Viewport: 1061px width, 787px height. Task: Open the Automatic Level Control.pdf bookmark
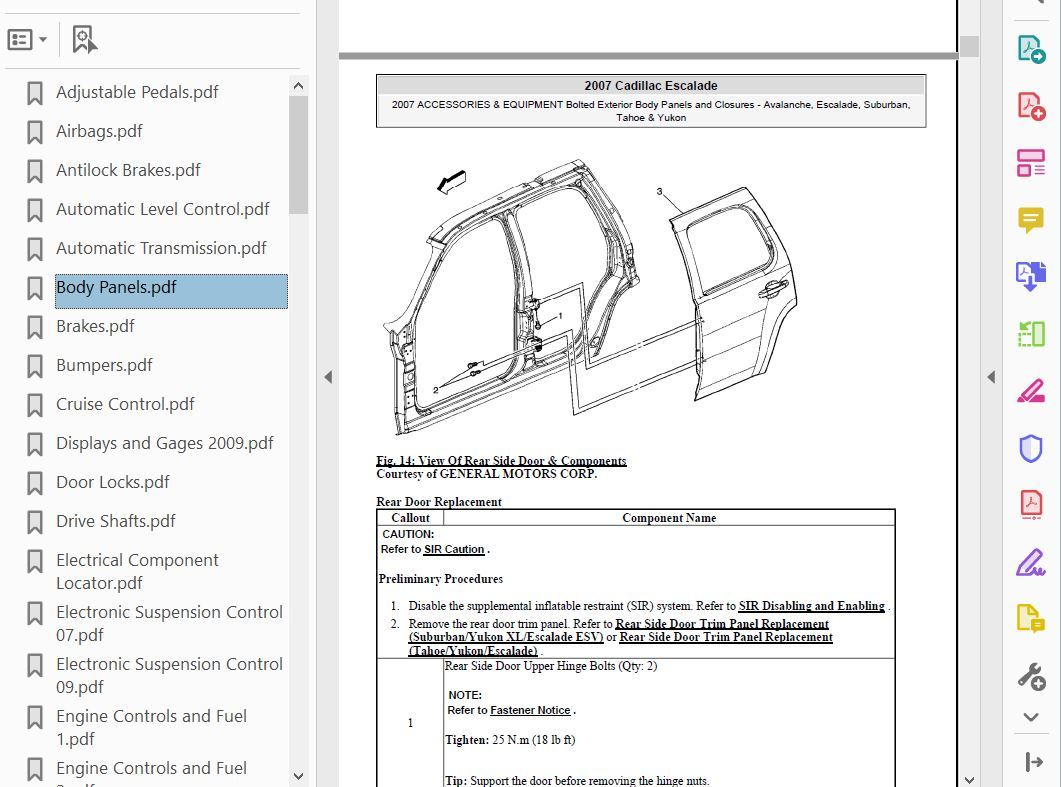point(163,209)
